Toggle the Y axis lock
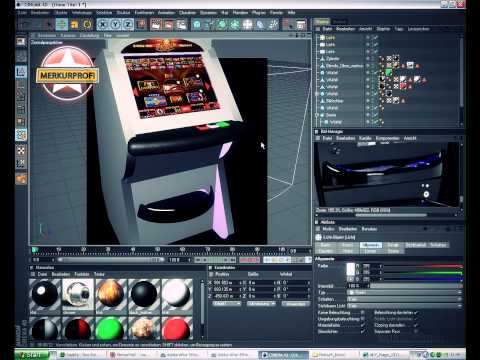Screen dimensions: 480x360 (115, 24)
